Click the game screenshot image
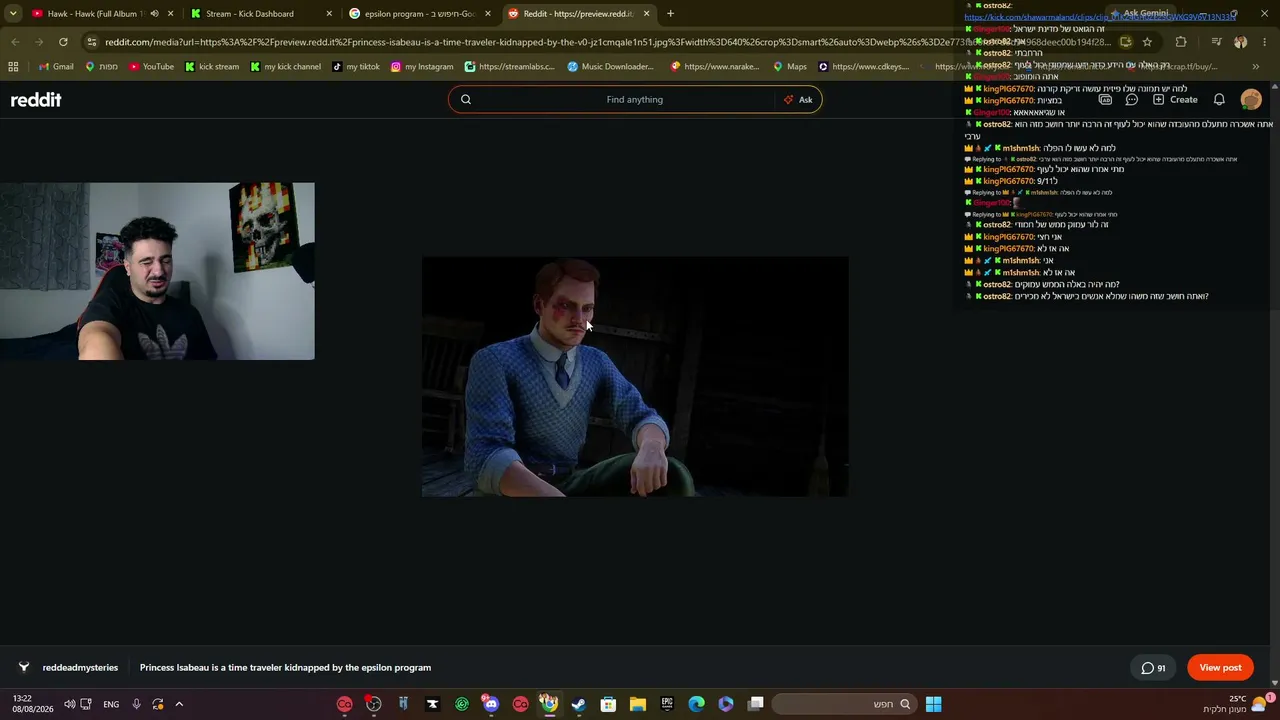The height and width of the screenshot is (720, 1280). (635, 377)
